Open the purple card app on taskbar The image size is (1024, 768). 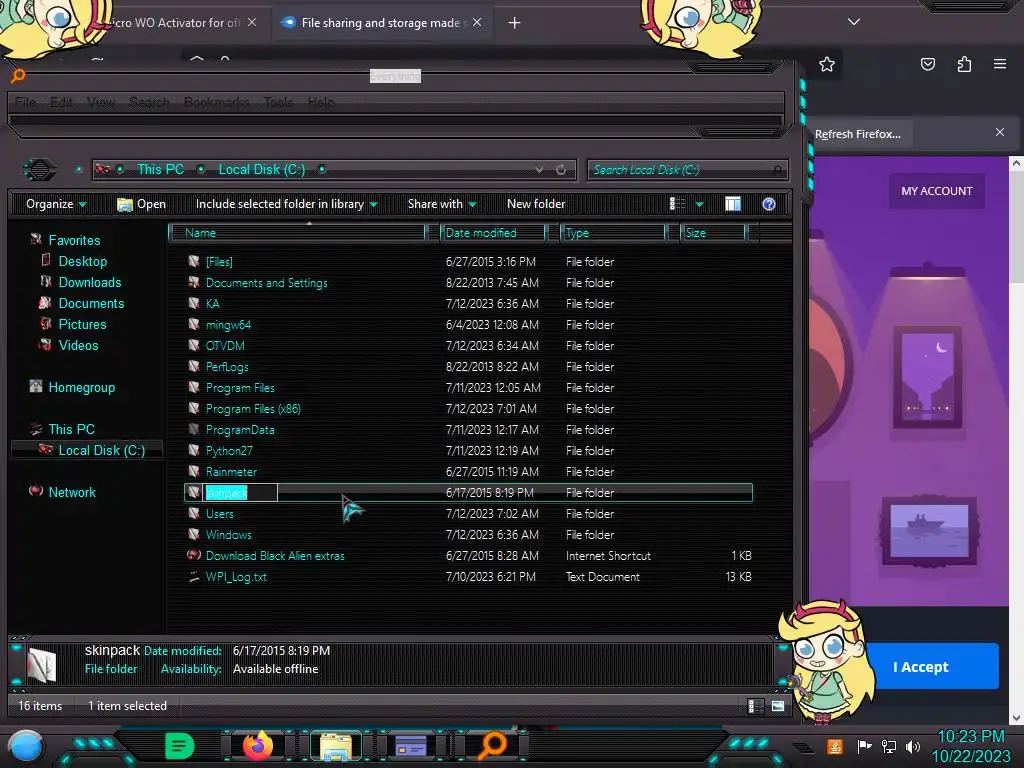[x=411, y=746]
